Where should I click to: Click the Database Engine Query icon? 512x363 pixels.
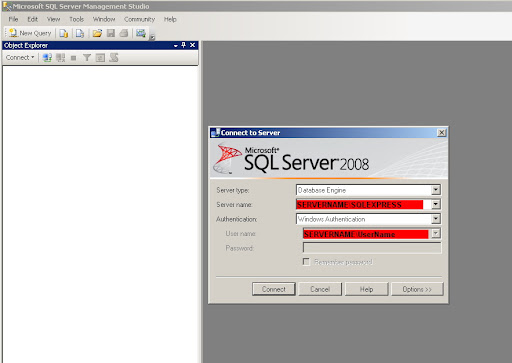(64, 33)
